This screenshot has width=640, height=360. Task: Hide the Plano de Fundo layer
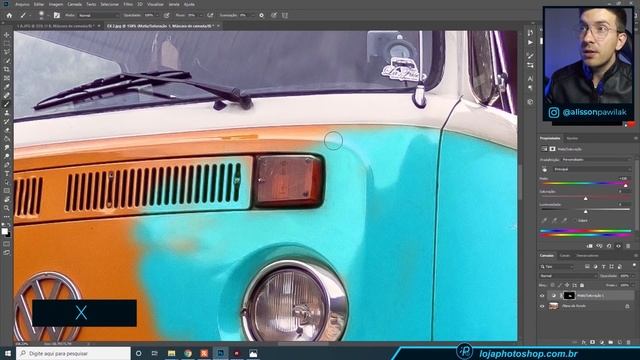tap(542, 306)
